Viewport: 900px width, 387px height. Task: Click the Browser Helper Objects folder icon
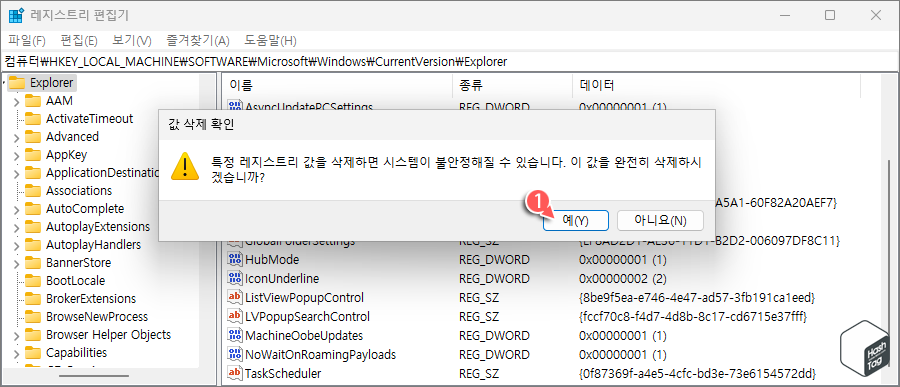pos(33,335)
